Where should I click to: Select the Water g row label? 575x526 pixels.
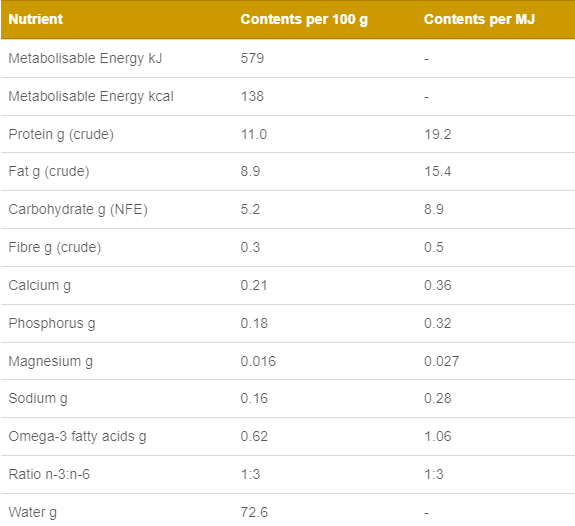pyautogui.click(x=33, y=512)
